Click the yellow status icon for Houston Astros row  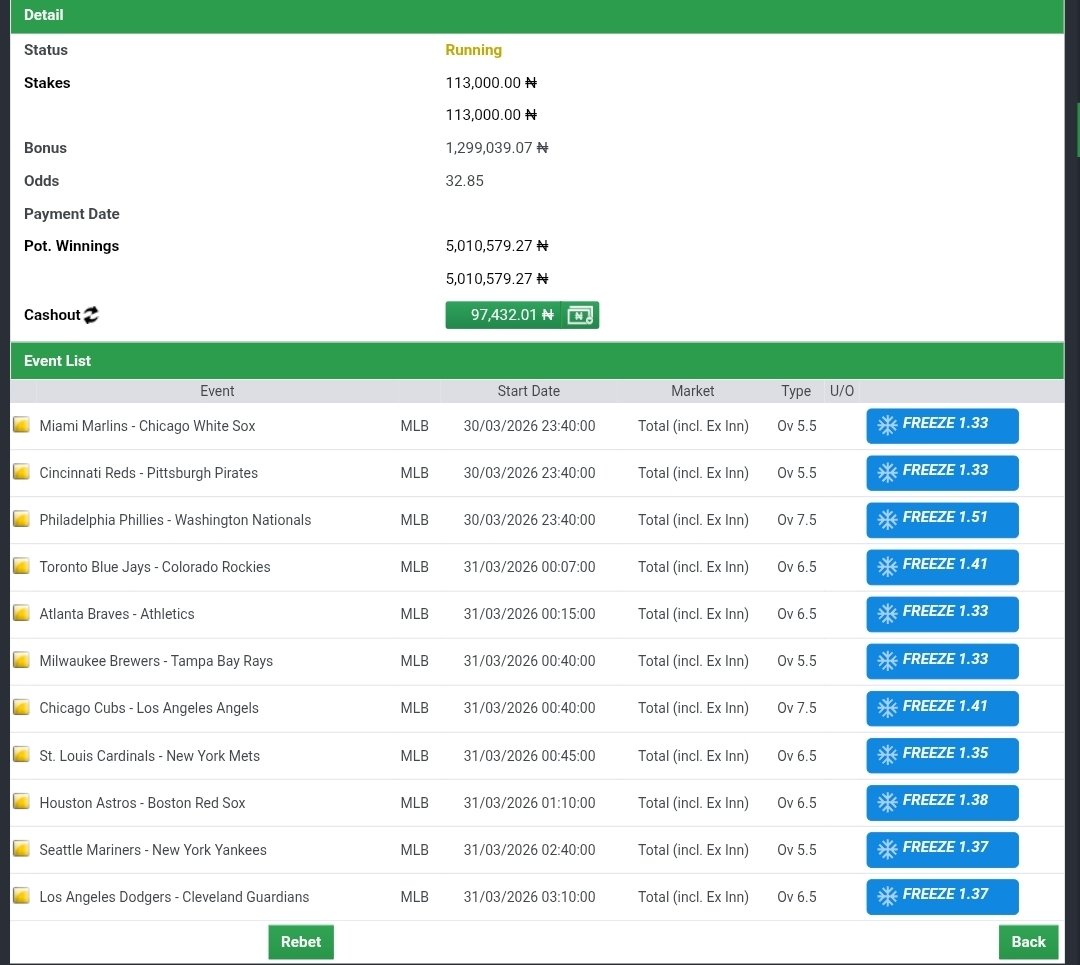(x=21, y=801)
